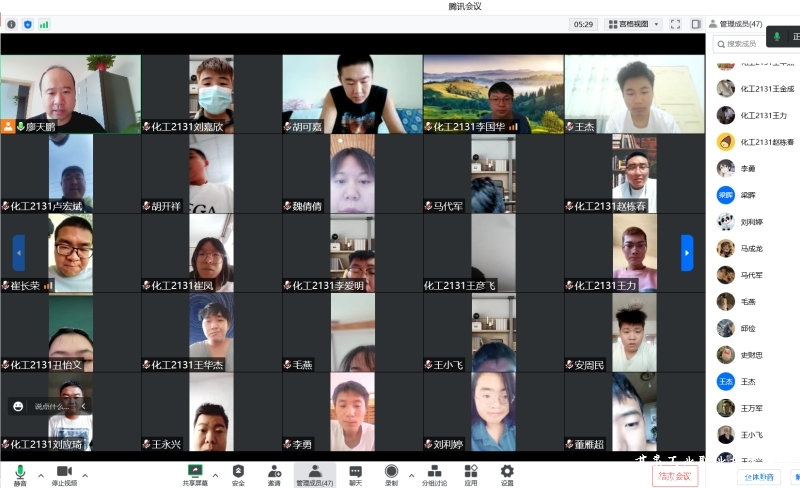Click the red End Meeting button
This screenshot has height=488, width=800.
(672, 476)
